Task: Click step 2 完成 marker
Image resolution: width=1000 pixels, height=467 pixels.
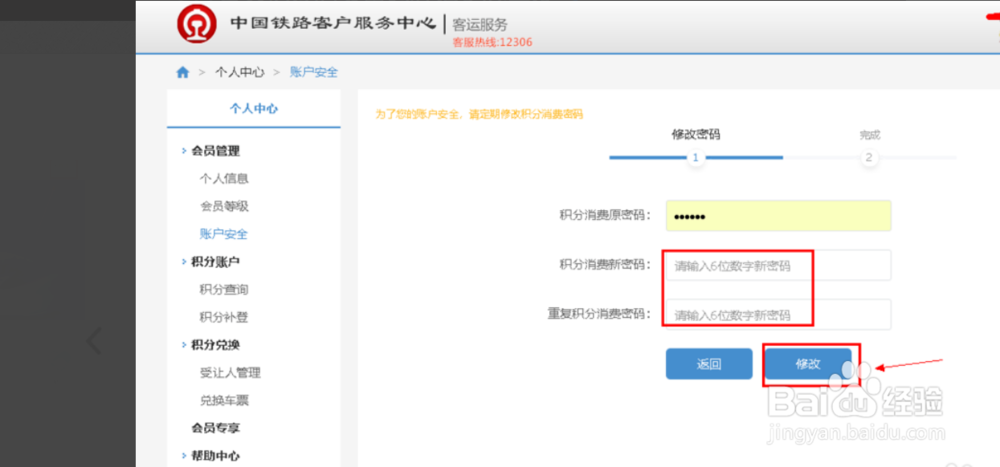Action: click(869, 158)
